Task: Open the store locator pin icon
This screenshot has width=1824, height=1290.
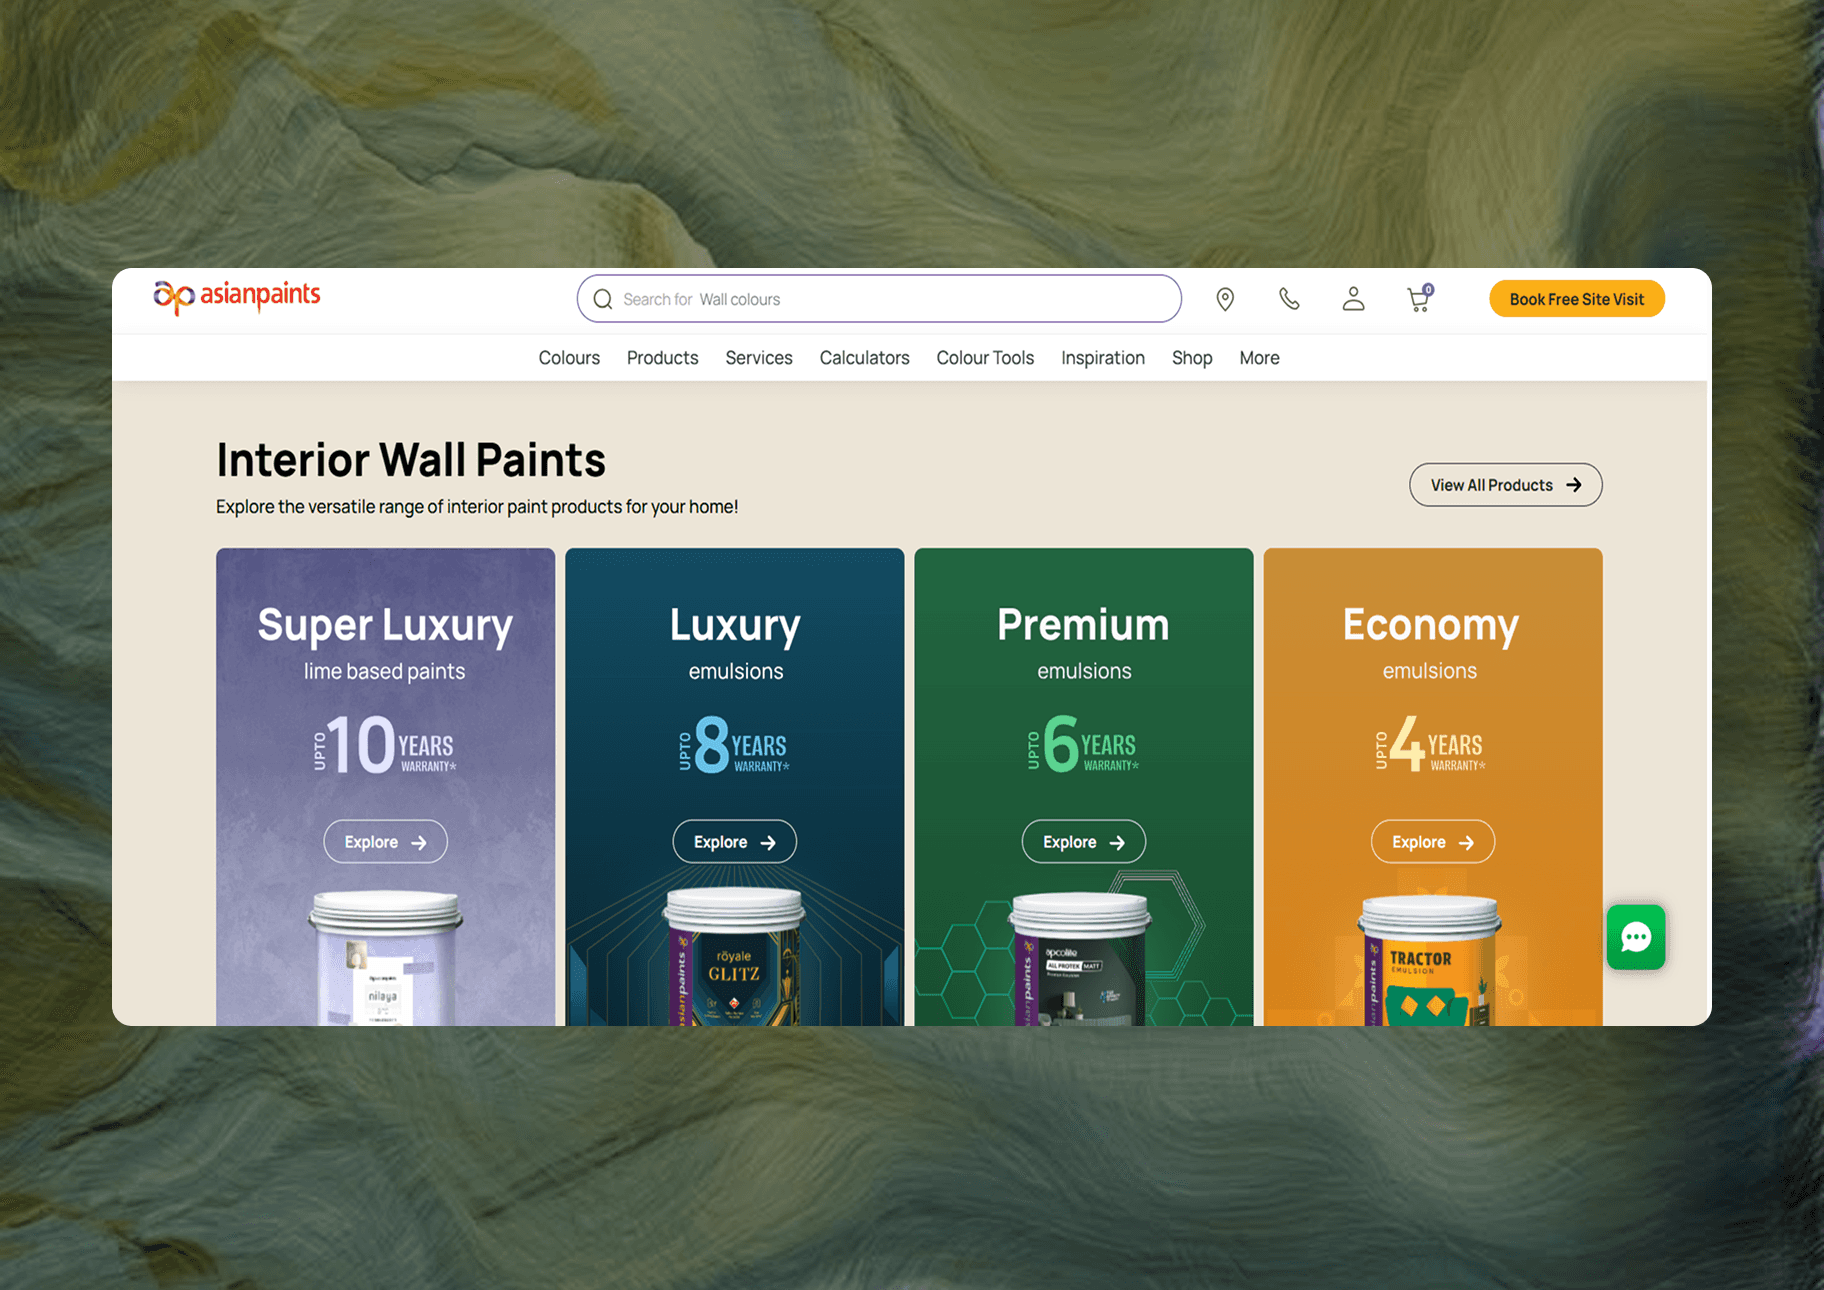Action: [x=1225, y=299]
